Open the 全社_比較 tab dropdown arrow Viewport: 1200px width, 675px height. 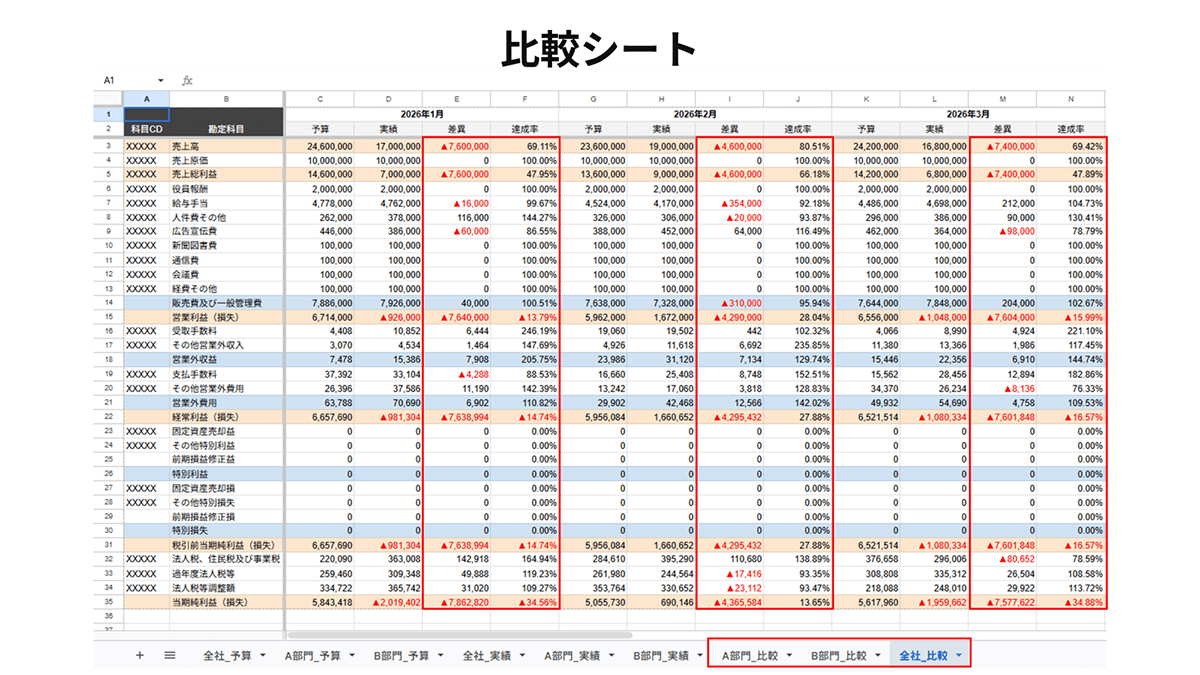coord(959,656)
